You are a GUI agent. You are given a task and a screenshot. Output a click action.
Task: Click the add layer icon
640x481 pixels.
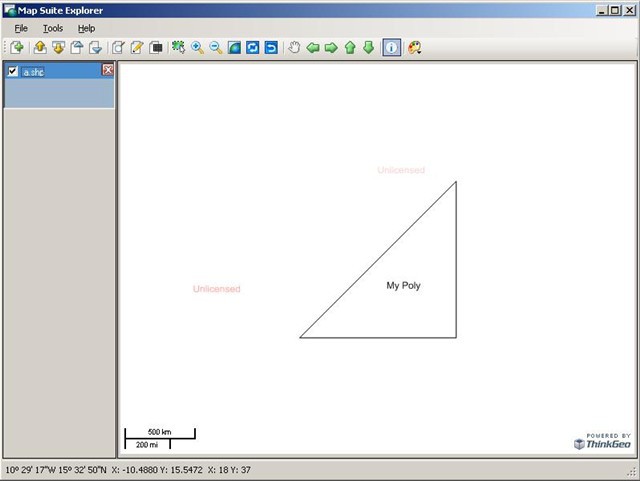coord(17,47)
